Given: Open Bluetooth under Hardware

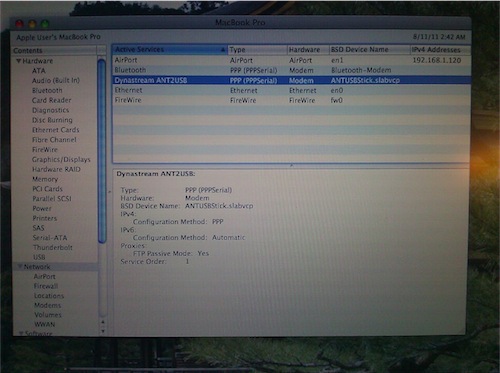Looking at the screenshot, I should point(47,90).
